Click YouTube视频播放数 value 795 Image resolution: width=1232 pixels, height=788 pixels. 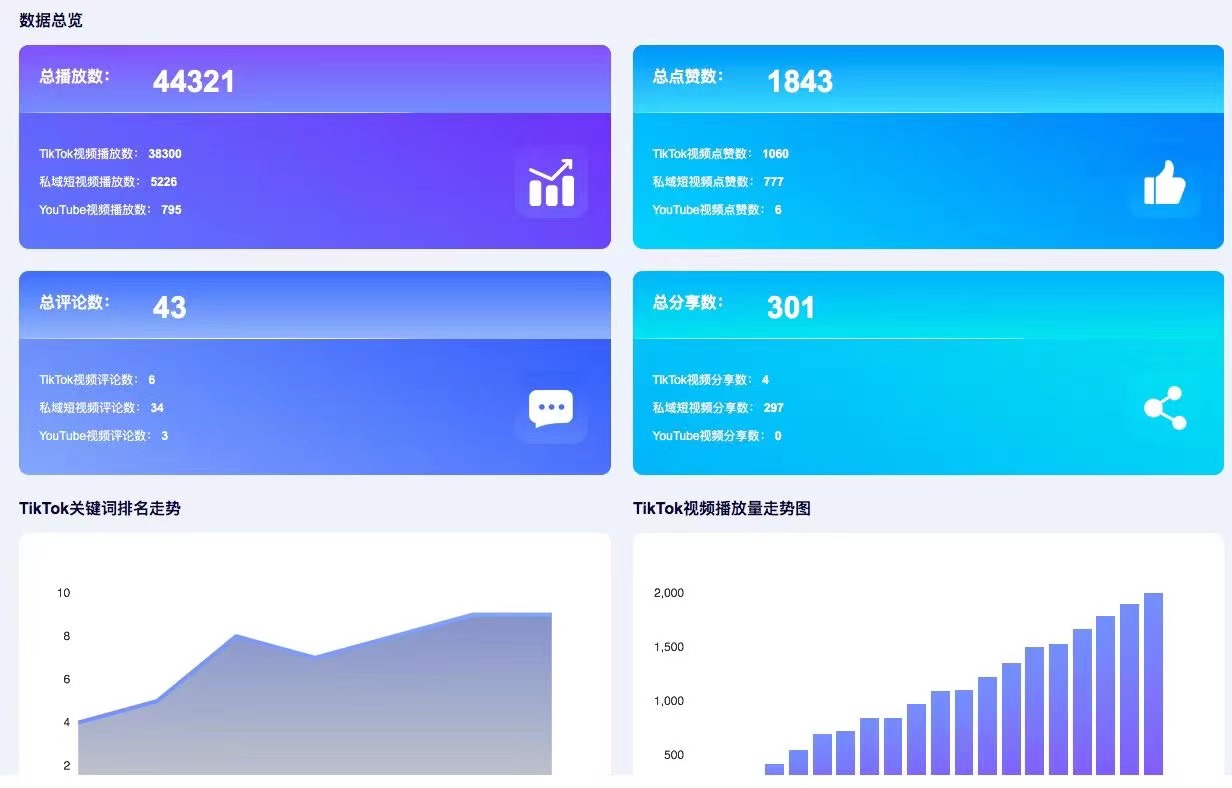coord(171,210)
